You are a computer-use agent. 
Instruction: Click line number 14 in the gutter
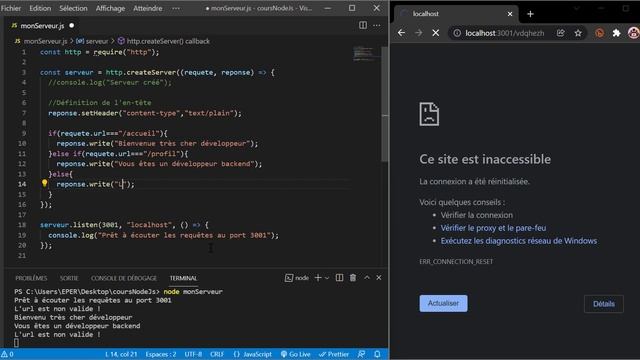click(x=22, y=184)
